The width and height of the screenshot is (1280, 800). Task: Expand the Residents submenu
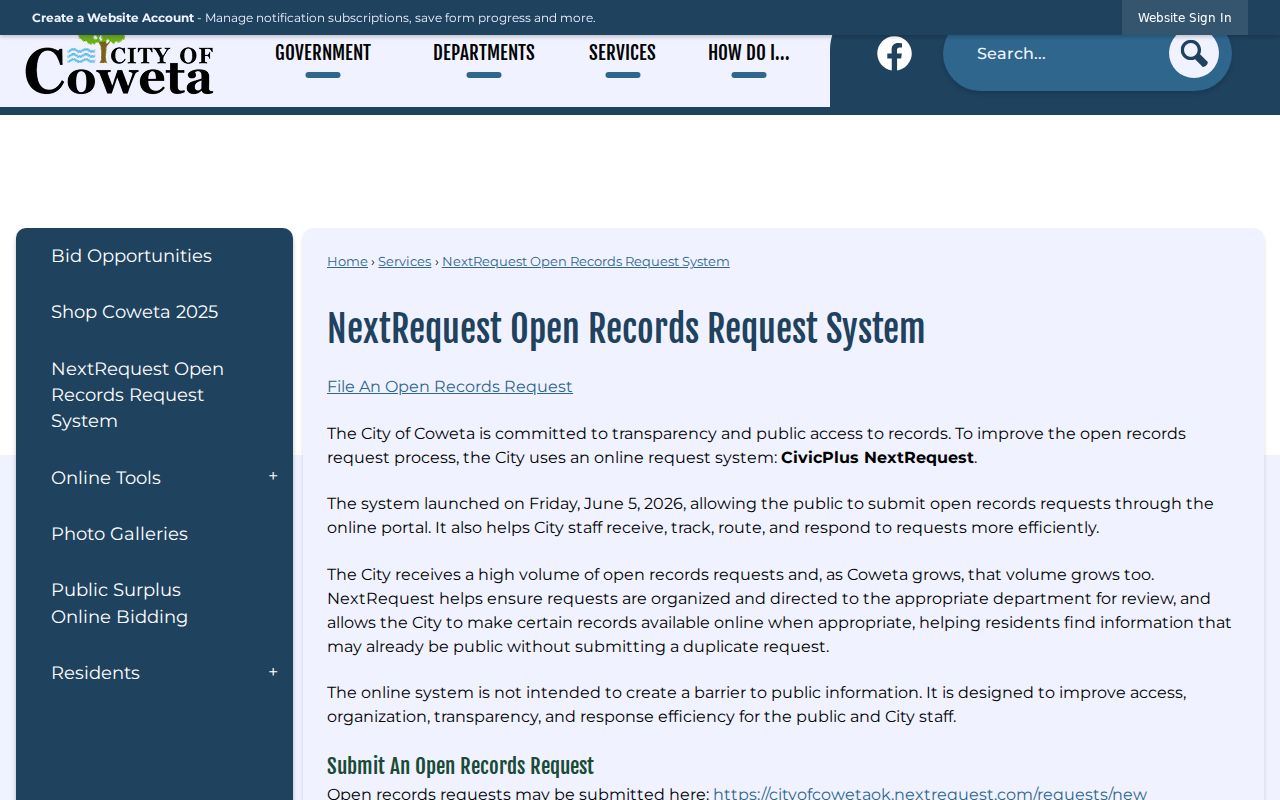pyautogui.click(x=273, y=673)
